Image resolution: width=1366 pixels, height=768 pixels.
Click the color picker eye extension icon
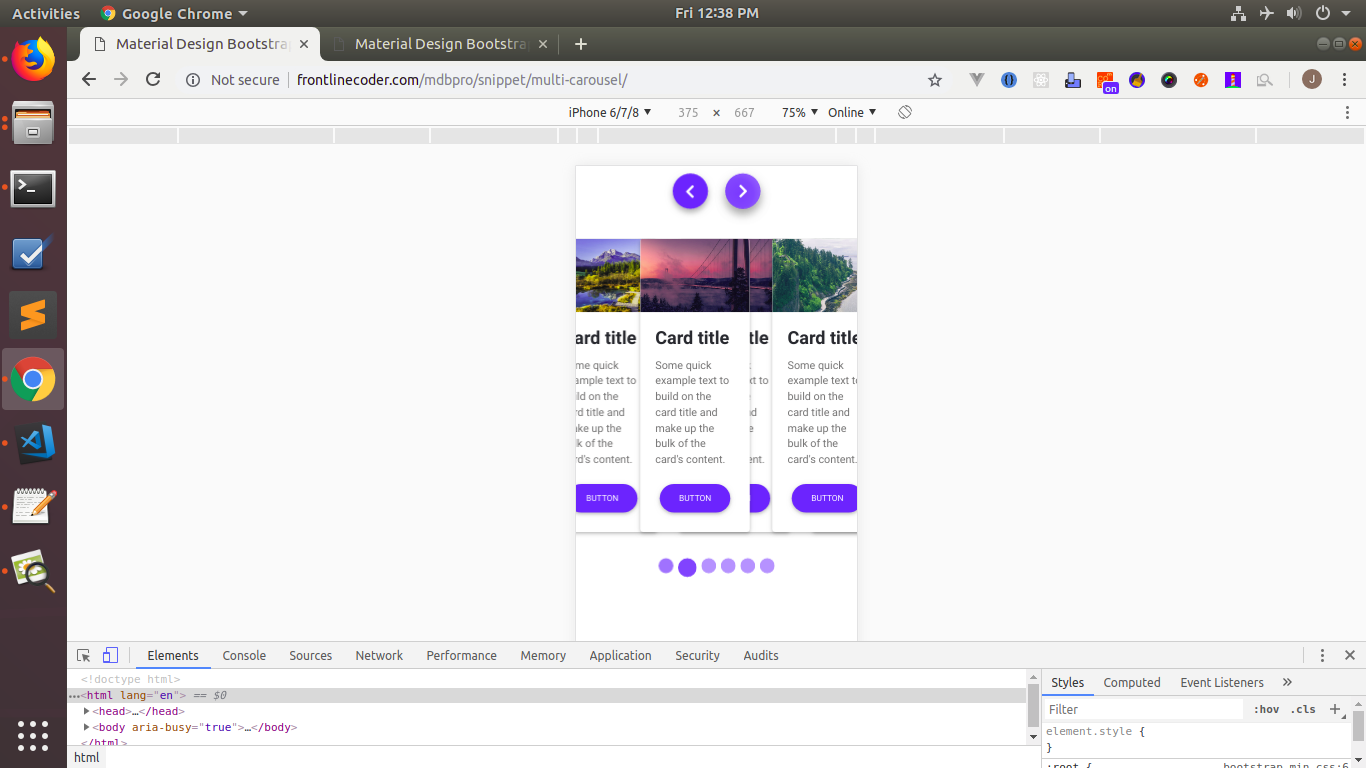[x=1169, y=80]
